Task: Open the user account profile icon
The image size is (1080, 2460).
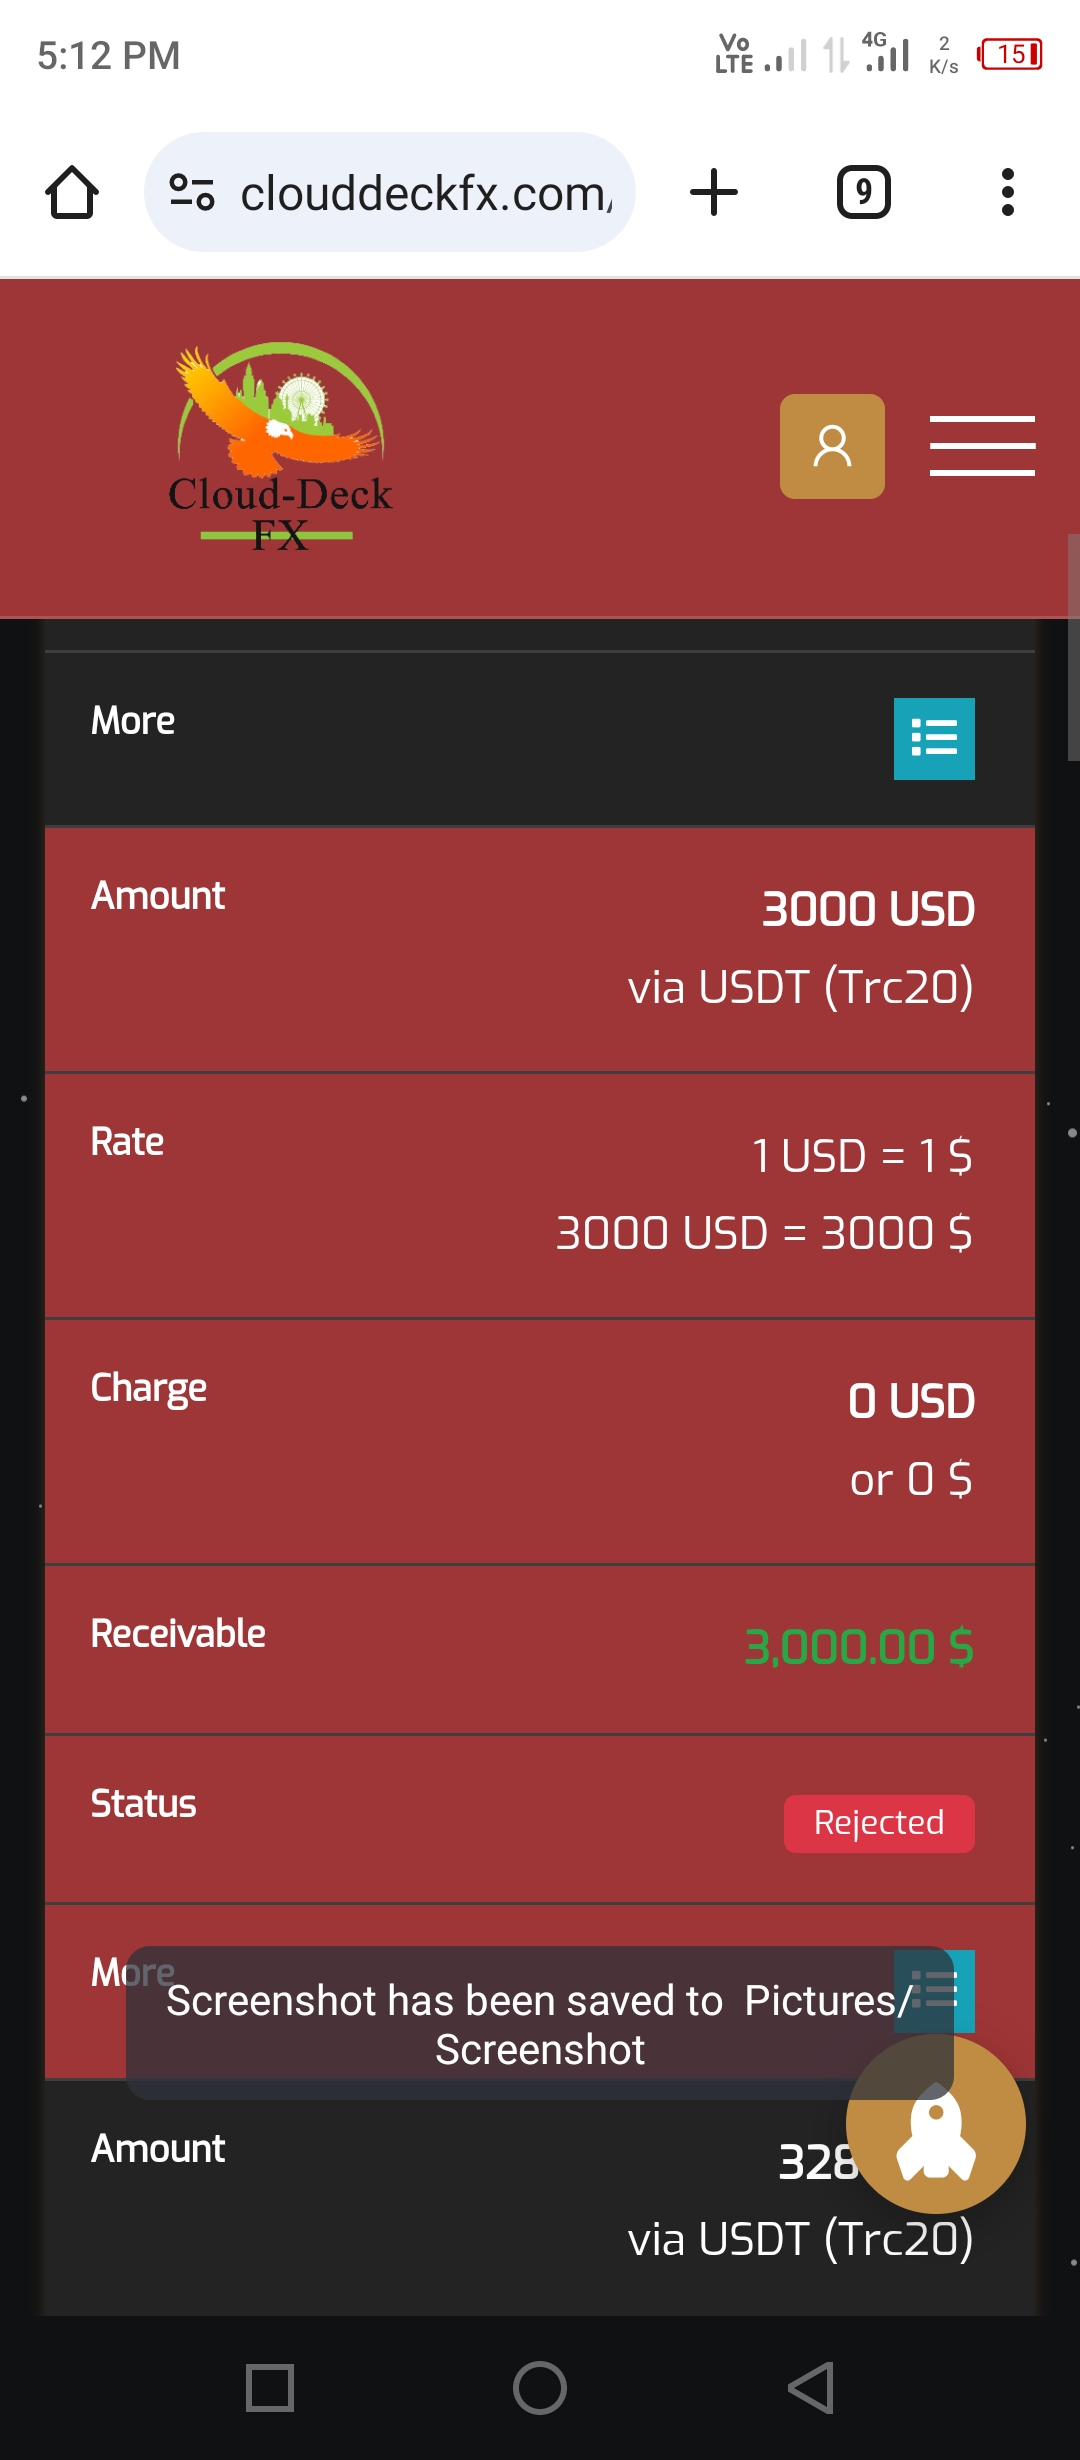Action: pos(832,446)
